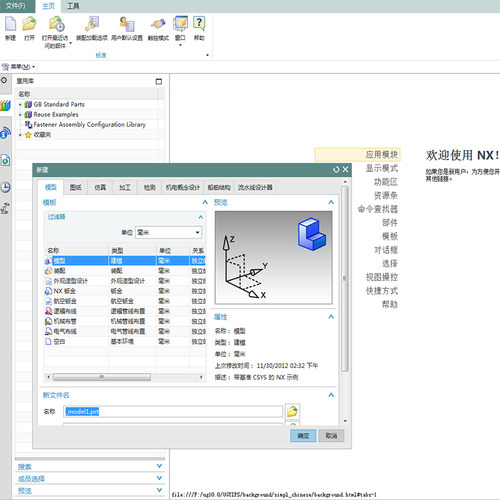This screenshot has width=500, height=500.
Task: Select the 逻辑布线 template row
Action: (125, 311)
